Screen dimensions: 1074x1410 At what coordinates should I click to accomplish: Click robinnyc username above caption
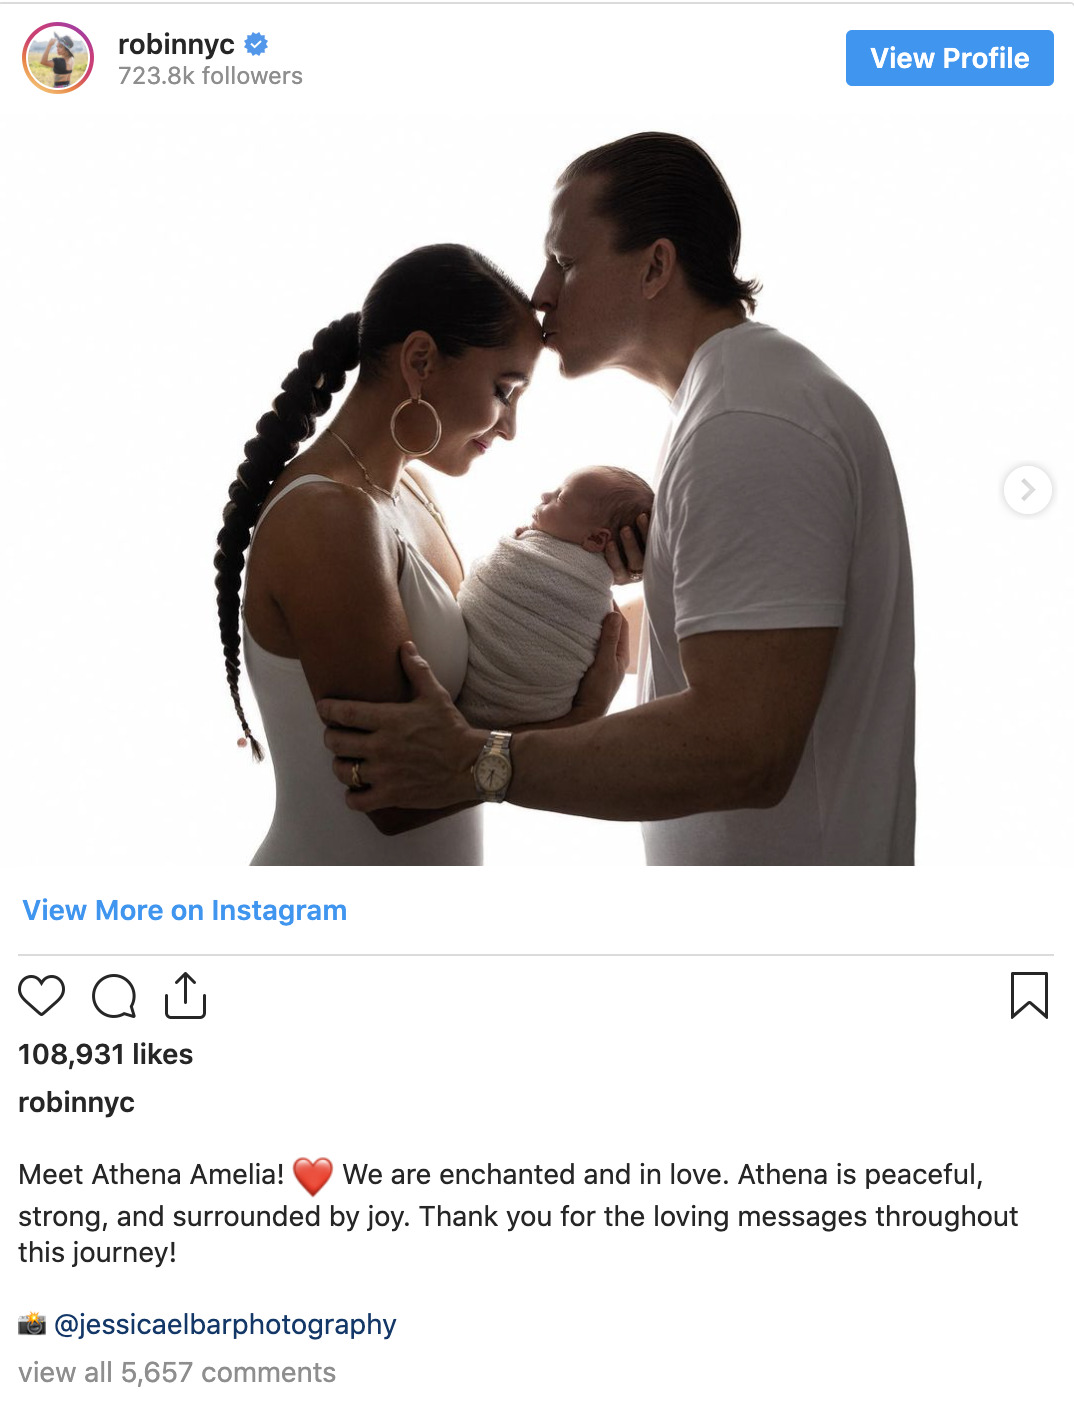pos(76,1102)
